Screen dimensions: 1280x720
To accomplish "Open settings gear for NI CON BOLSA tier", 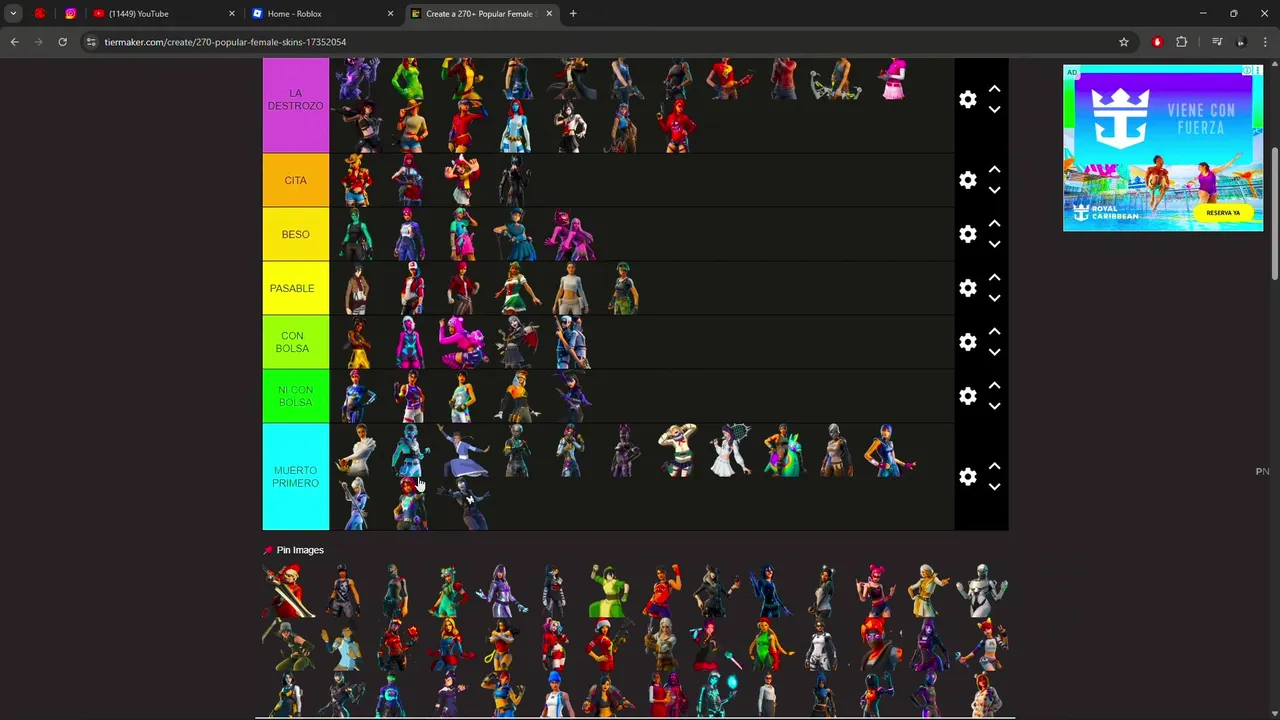I will [967, 396].
